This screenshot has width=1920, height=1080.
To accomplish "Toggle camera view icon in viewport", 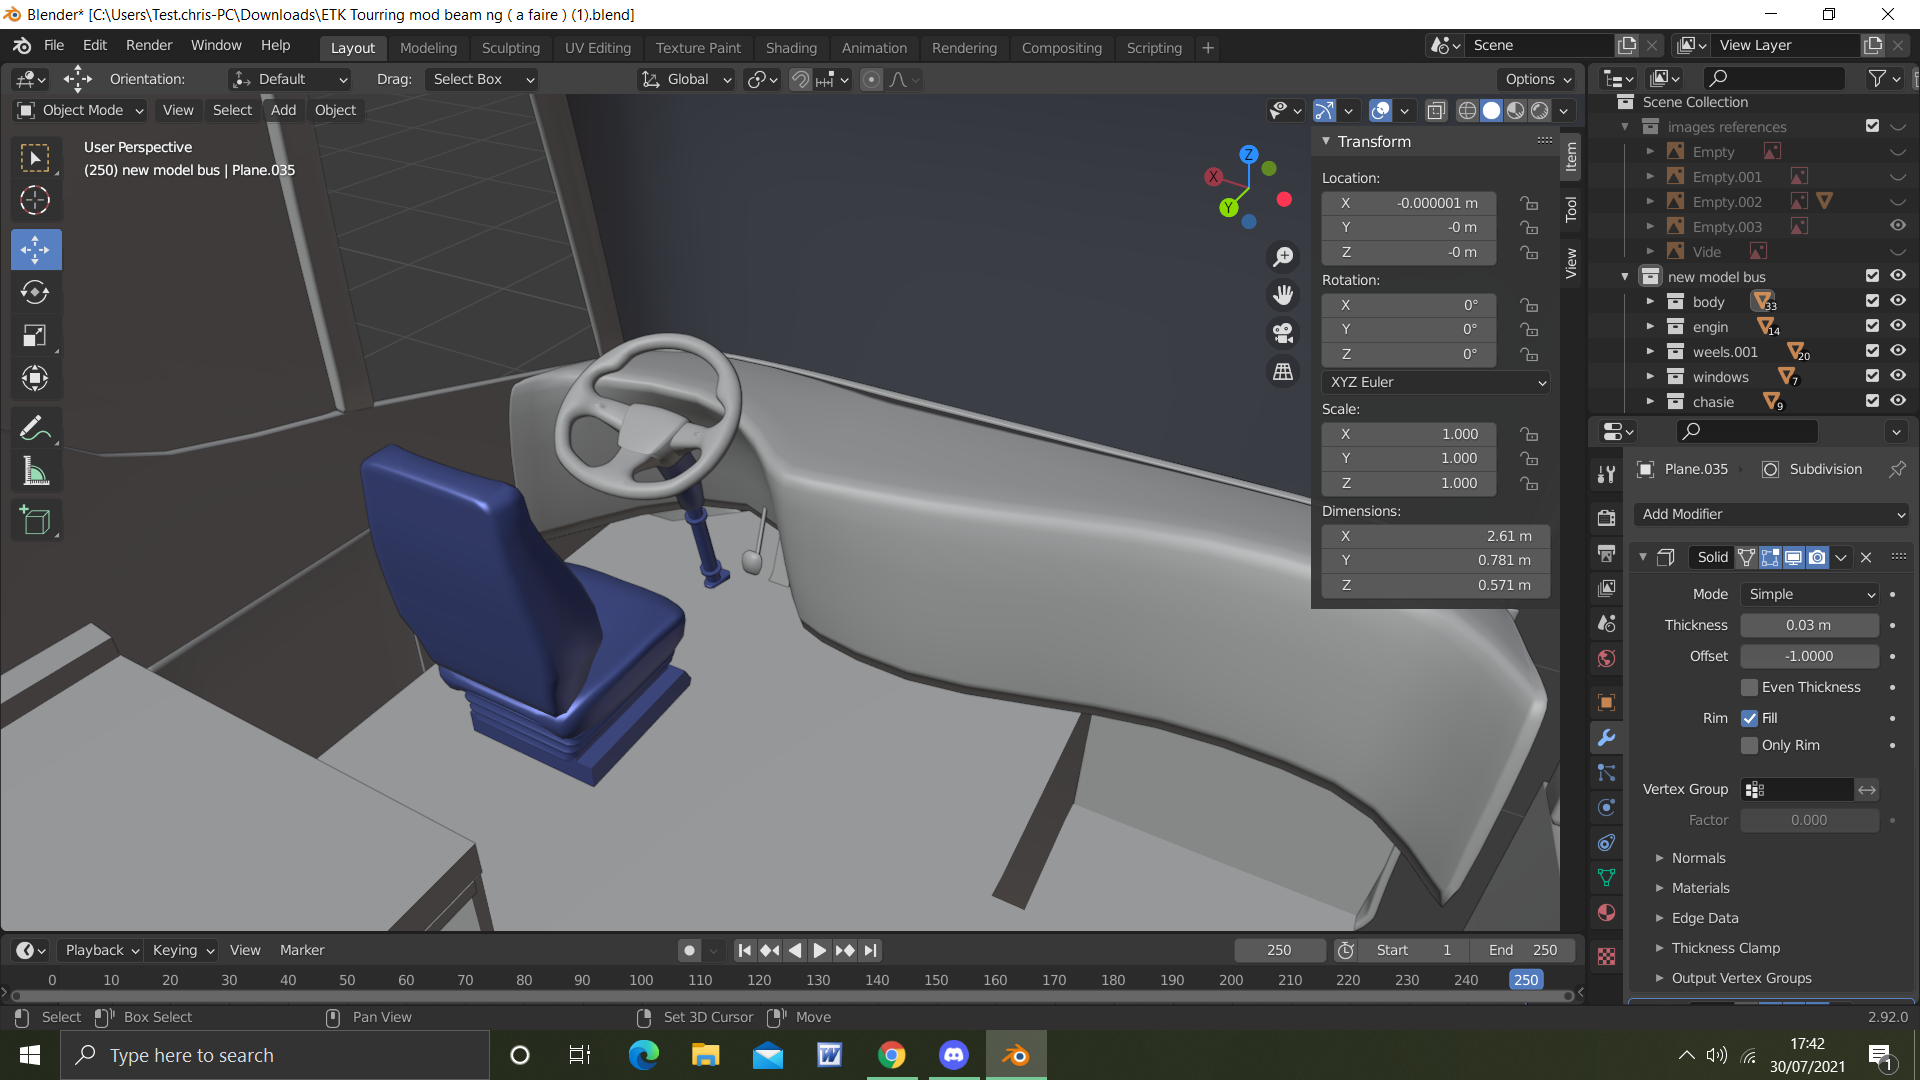I will (1283, 333).
